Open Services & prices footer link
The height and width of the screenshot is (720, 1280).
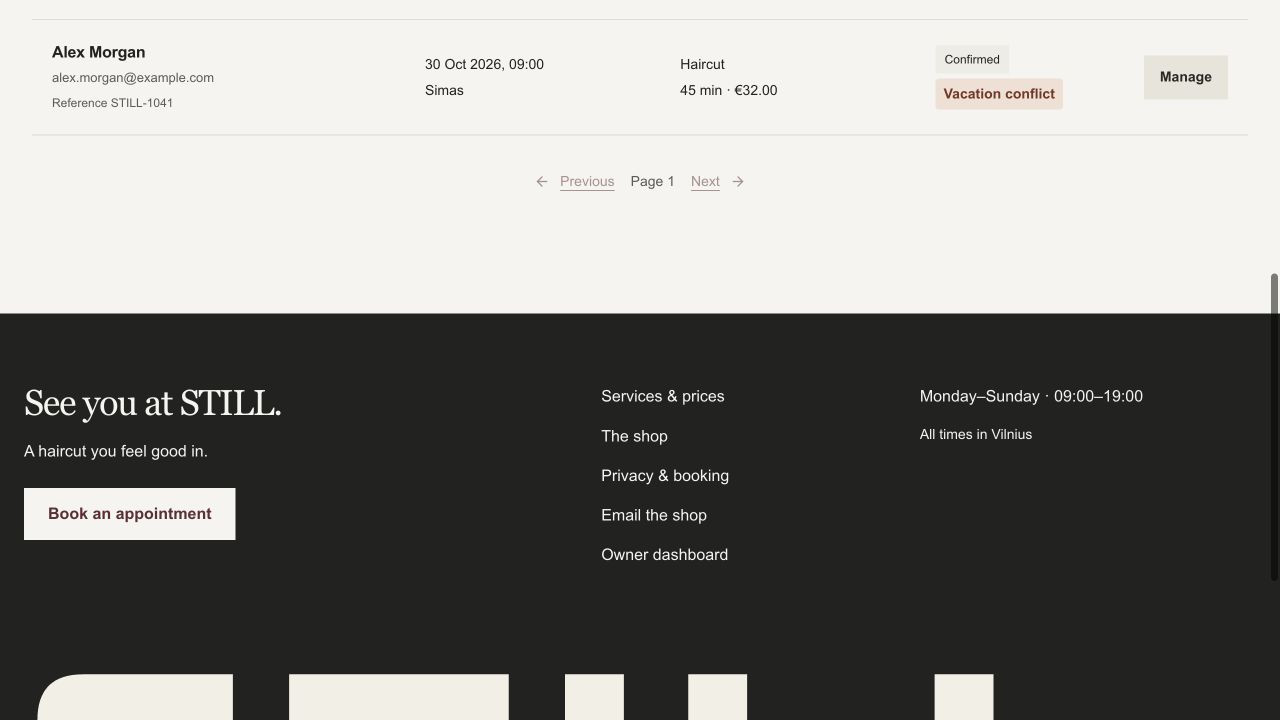coord(663,396)
